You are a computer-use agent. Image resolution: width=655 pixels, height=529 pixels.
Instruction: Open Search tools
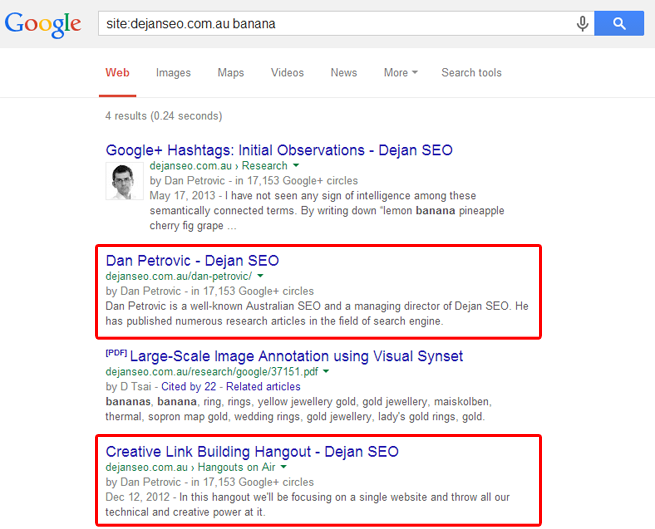472,73
